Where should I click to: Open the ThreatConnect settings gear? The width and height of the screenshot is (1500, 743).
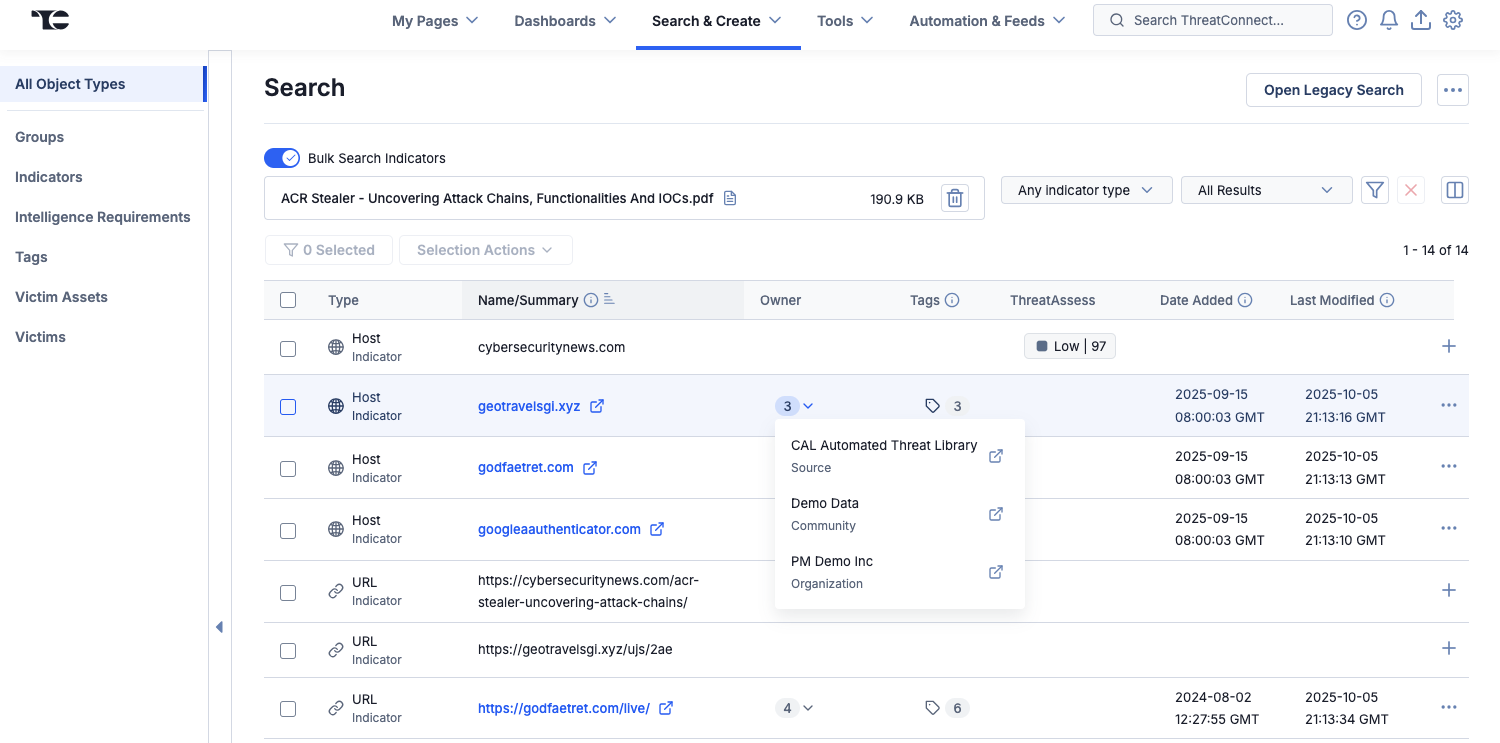point(1453,19)
